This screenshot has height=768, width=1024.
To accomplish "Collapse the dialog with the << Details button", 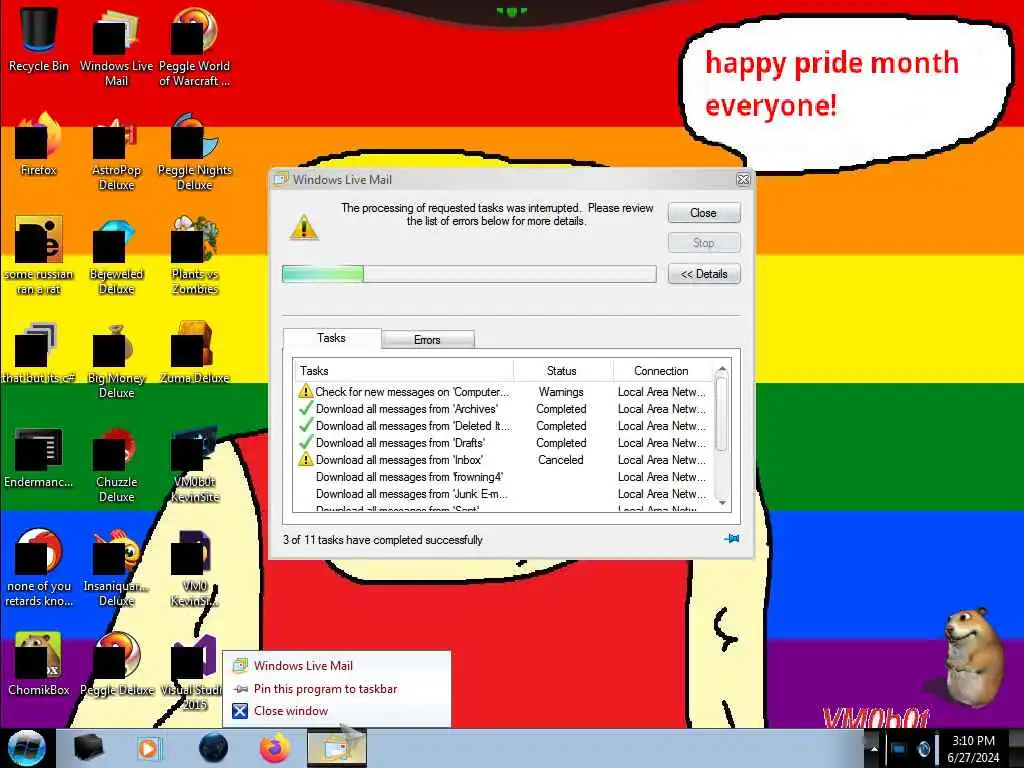I will point(704,274).
